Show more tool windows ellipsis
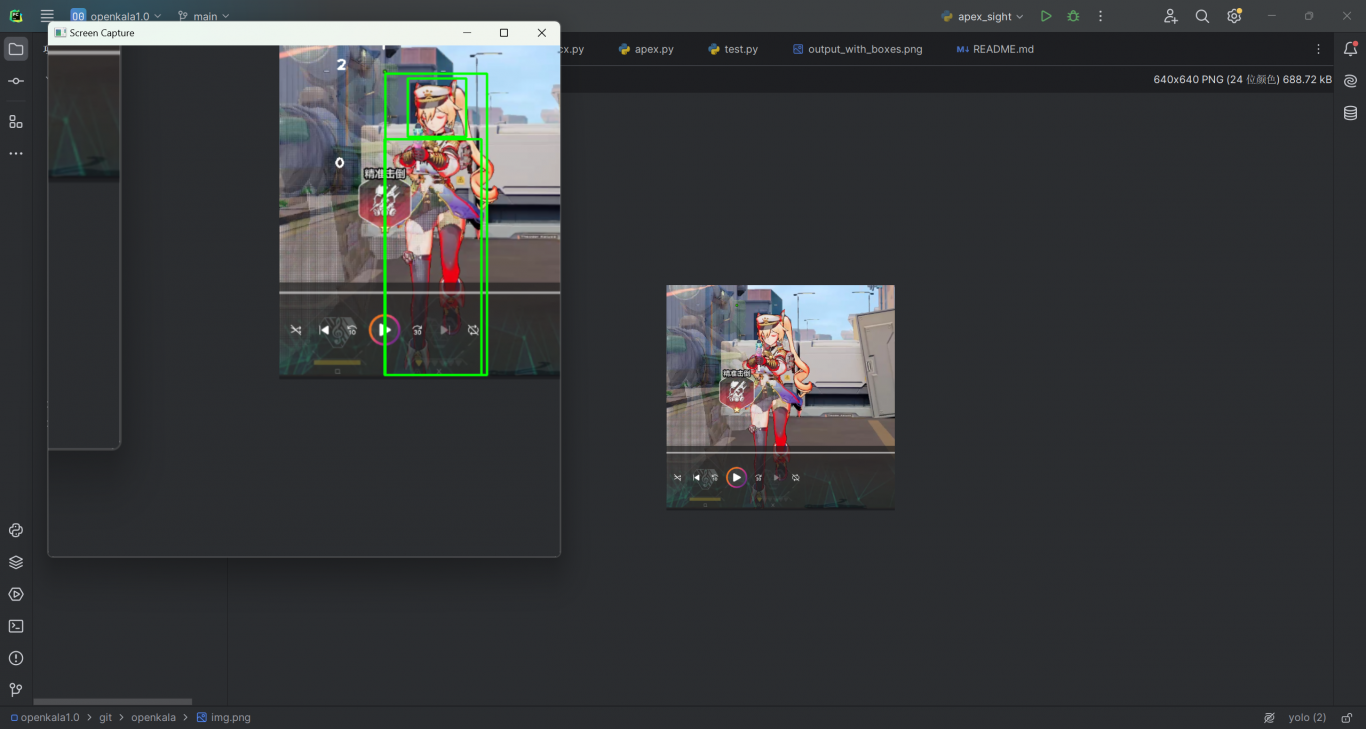This screenshot has height=729, width=1366. coord(16,154)
